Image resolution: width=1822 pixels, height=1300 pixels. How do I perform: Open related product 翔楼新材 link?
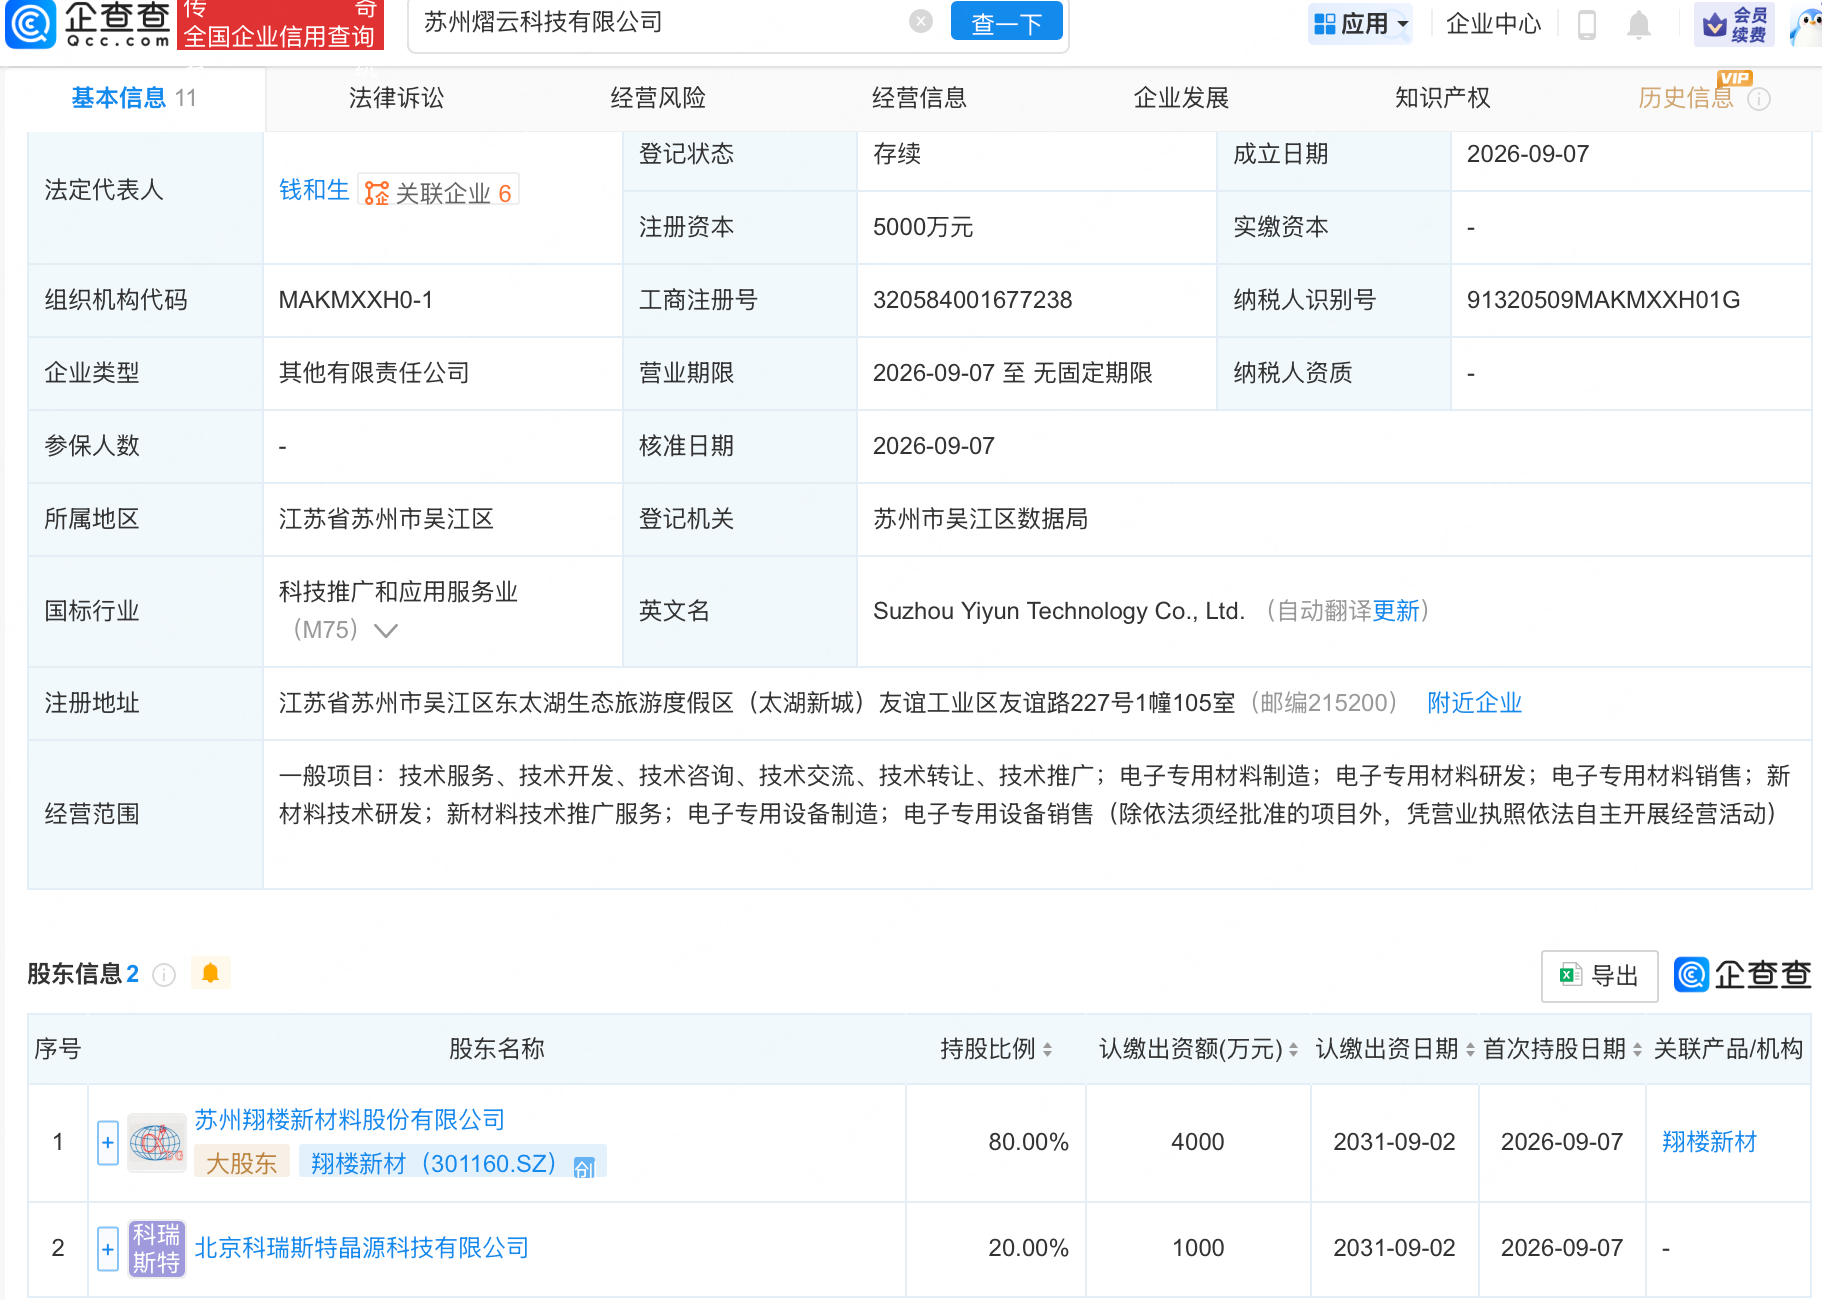tap(1709, 1142)
